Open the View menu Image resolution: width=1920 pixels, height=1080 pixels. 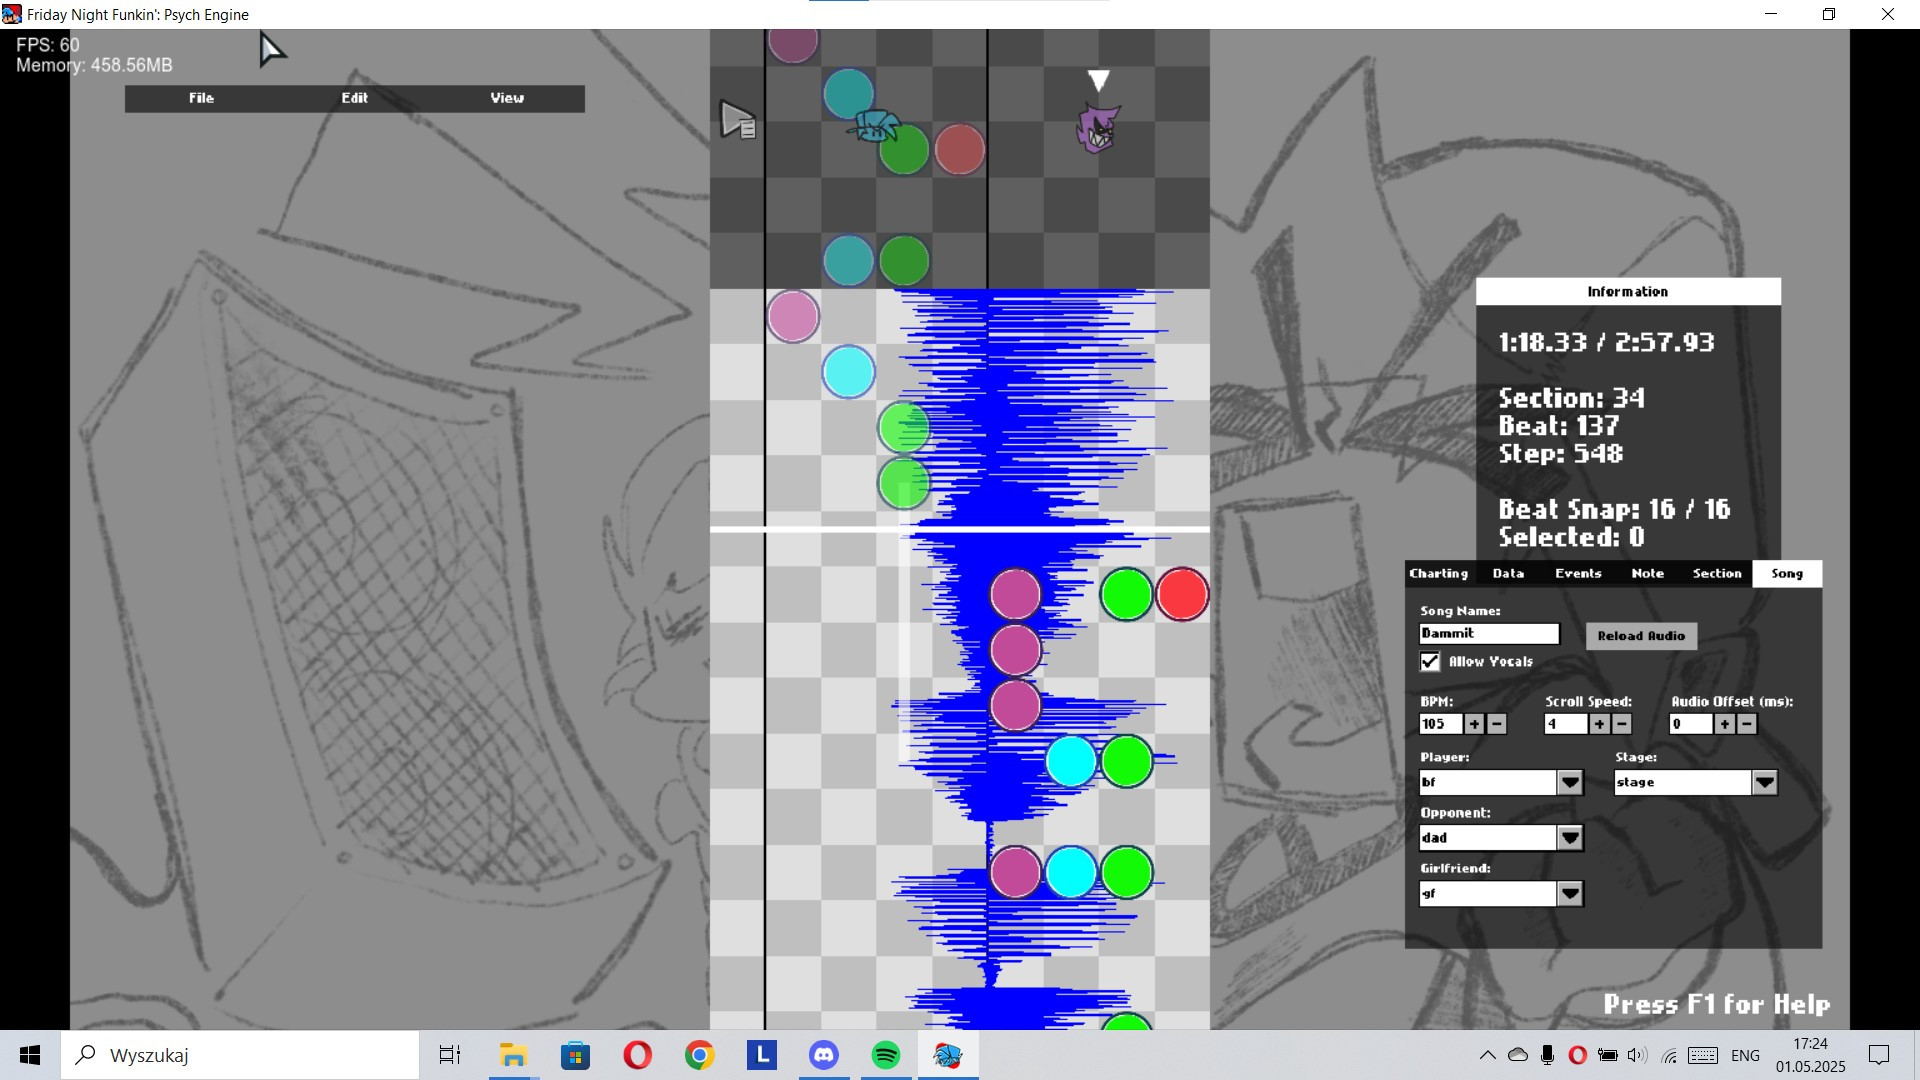coord(507,98)
